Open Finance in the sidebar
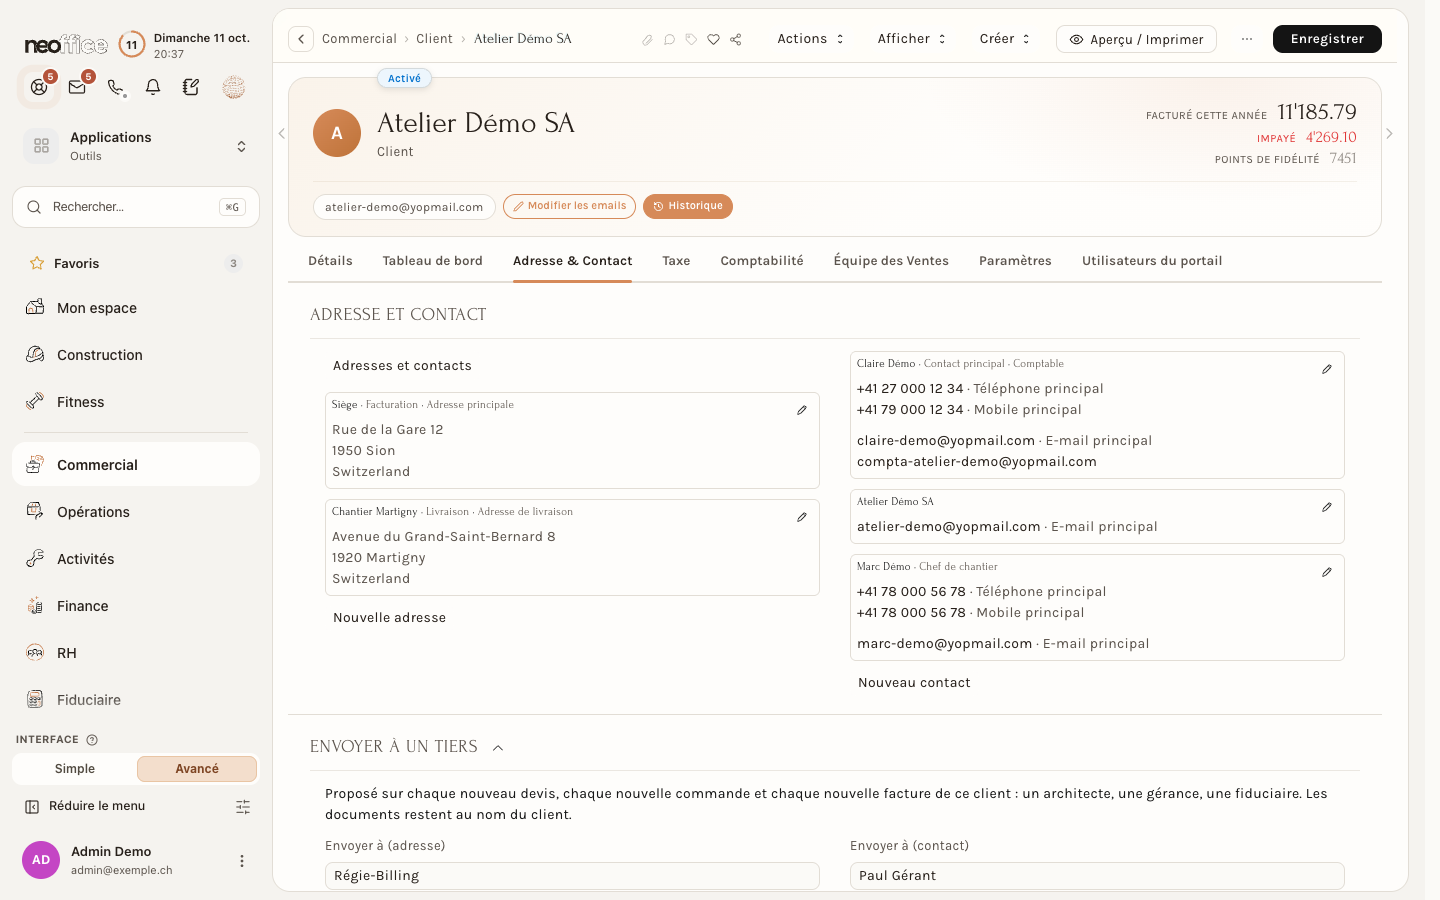Screen dimensions: 1440x900 tap(136, 606)
